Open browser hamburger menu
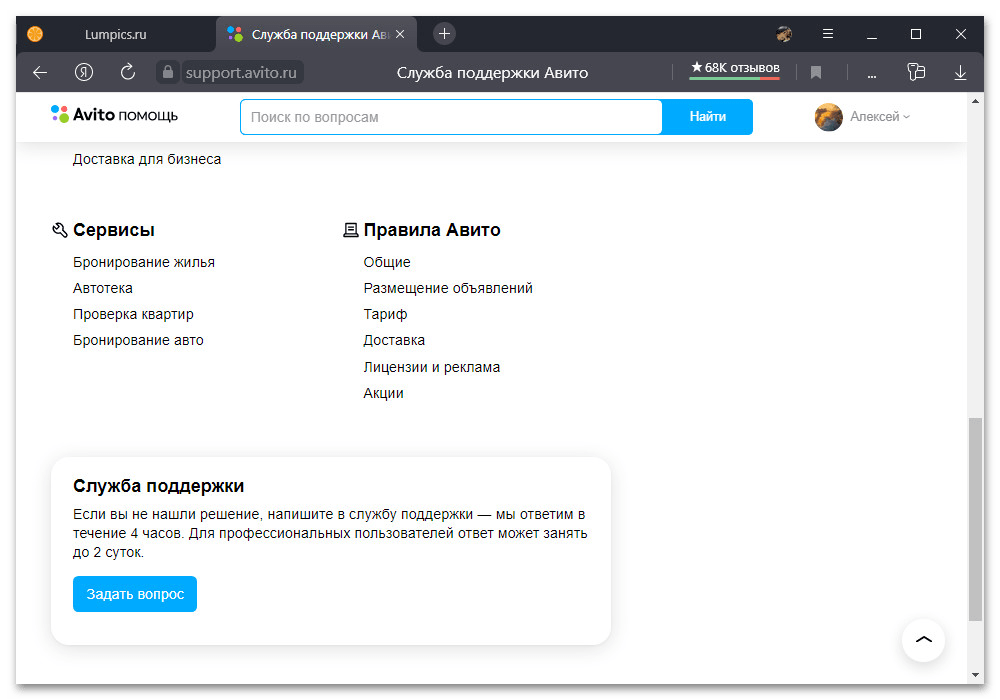Viewport: 1000px width, 700px height. click(828, 34)
